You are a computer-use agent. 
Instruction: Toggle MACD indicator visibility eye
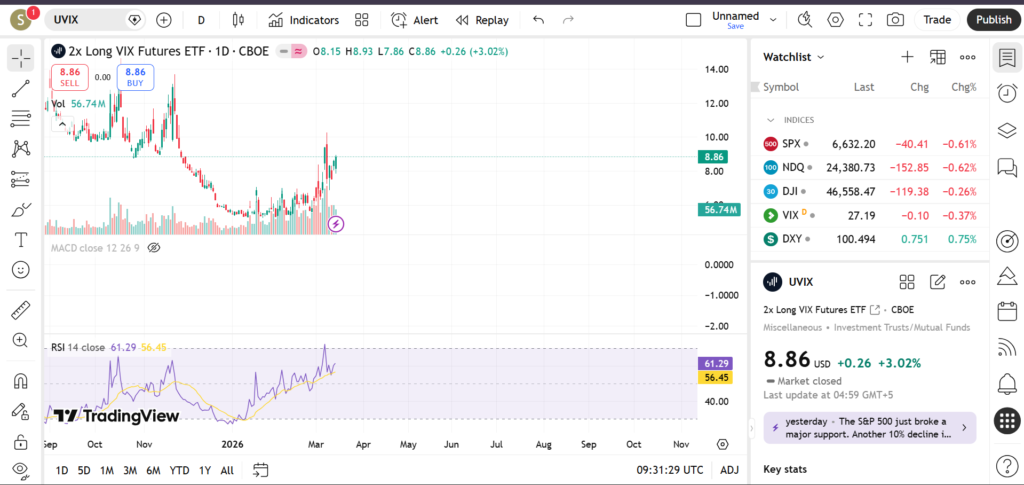[154, 247]
